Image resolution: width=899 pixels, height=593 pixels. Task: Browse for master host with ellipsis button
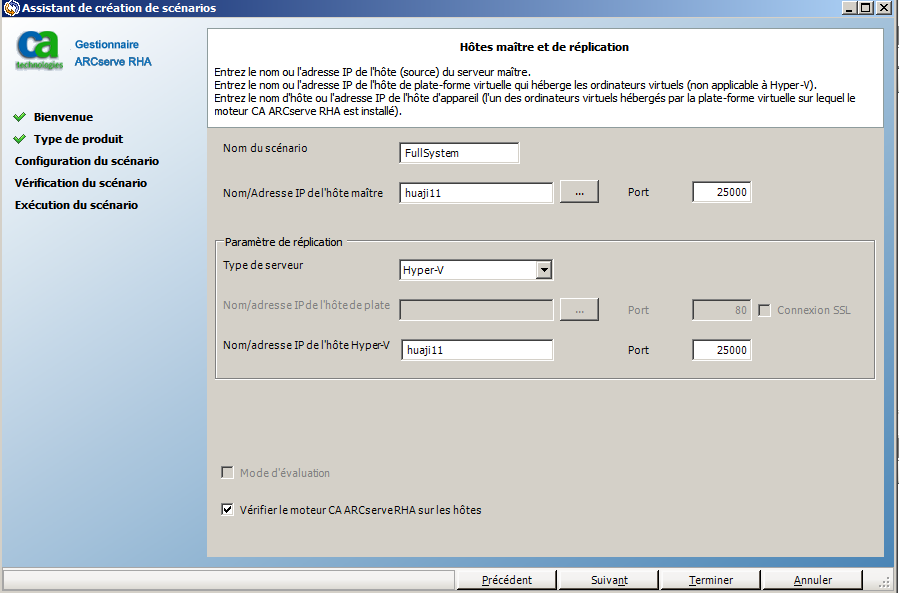coord(579,193)
